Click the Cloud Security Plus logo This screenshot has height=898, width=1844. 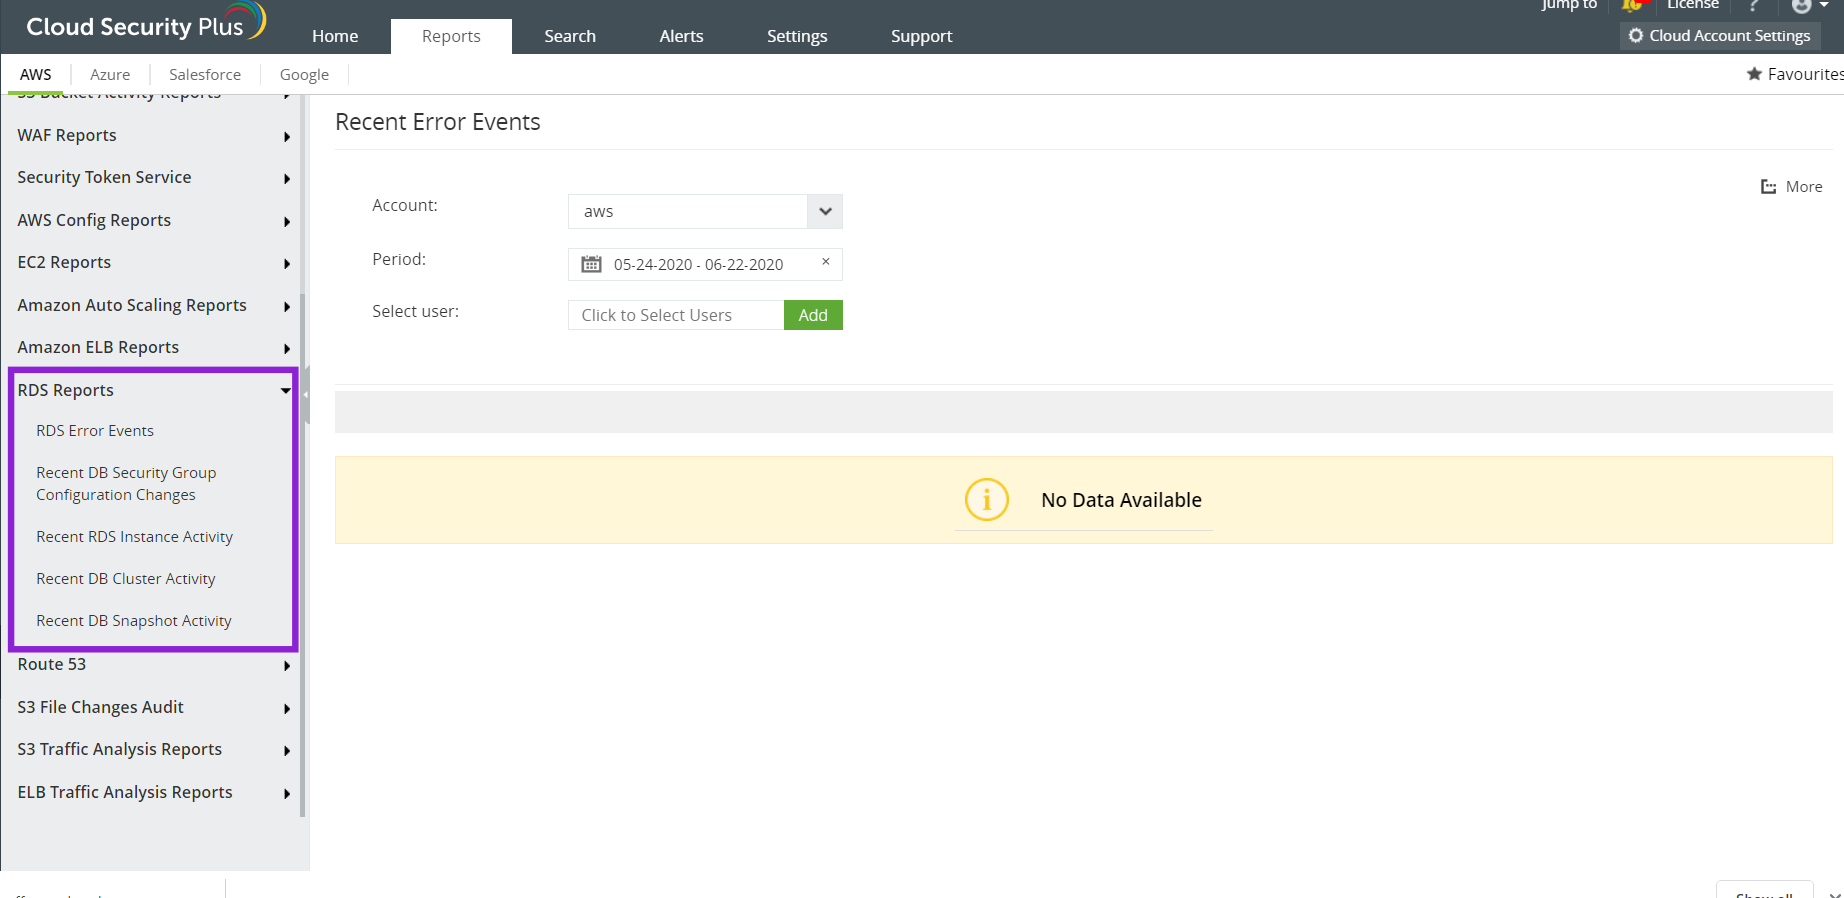click(x=146, y=24)
